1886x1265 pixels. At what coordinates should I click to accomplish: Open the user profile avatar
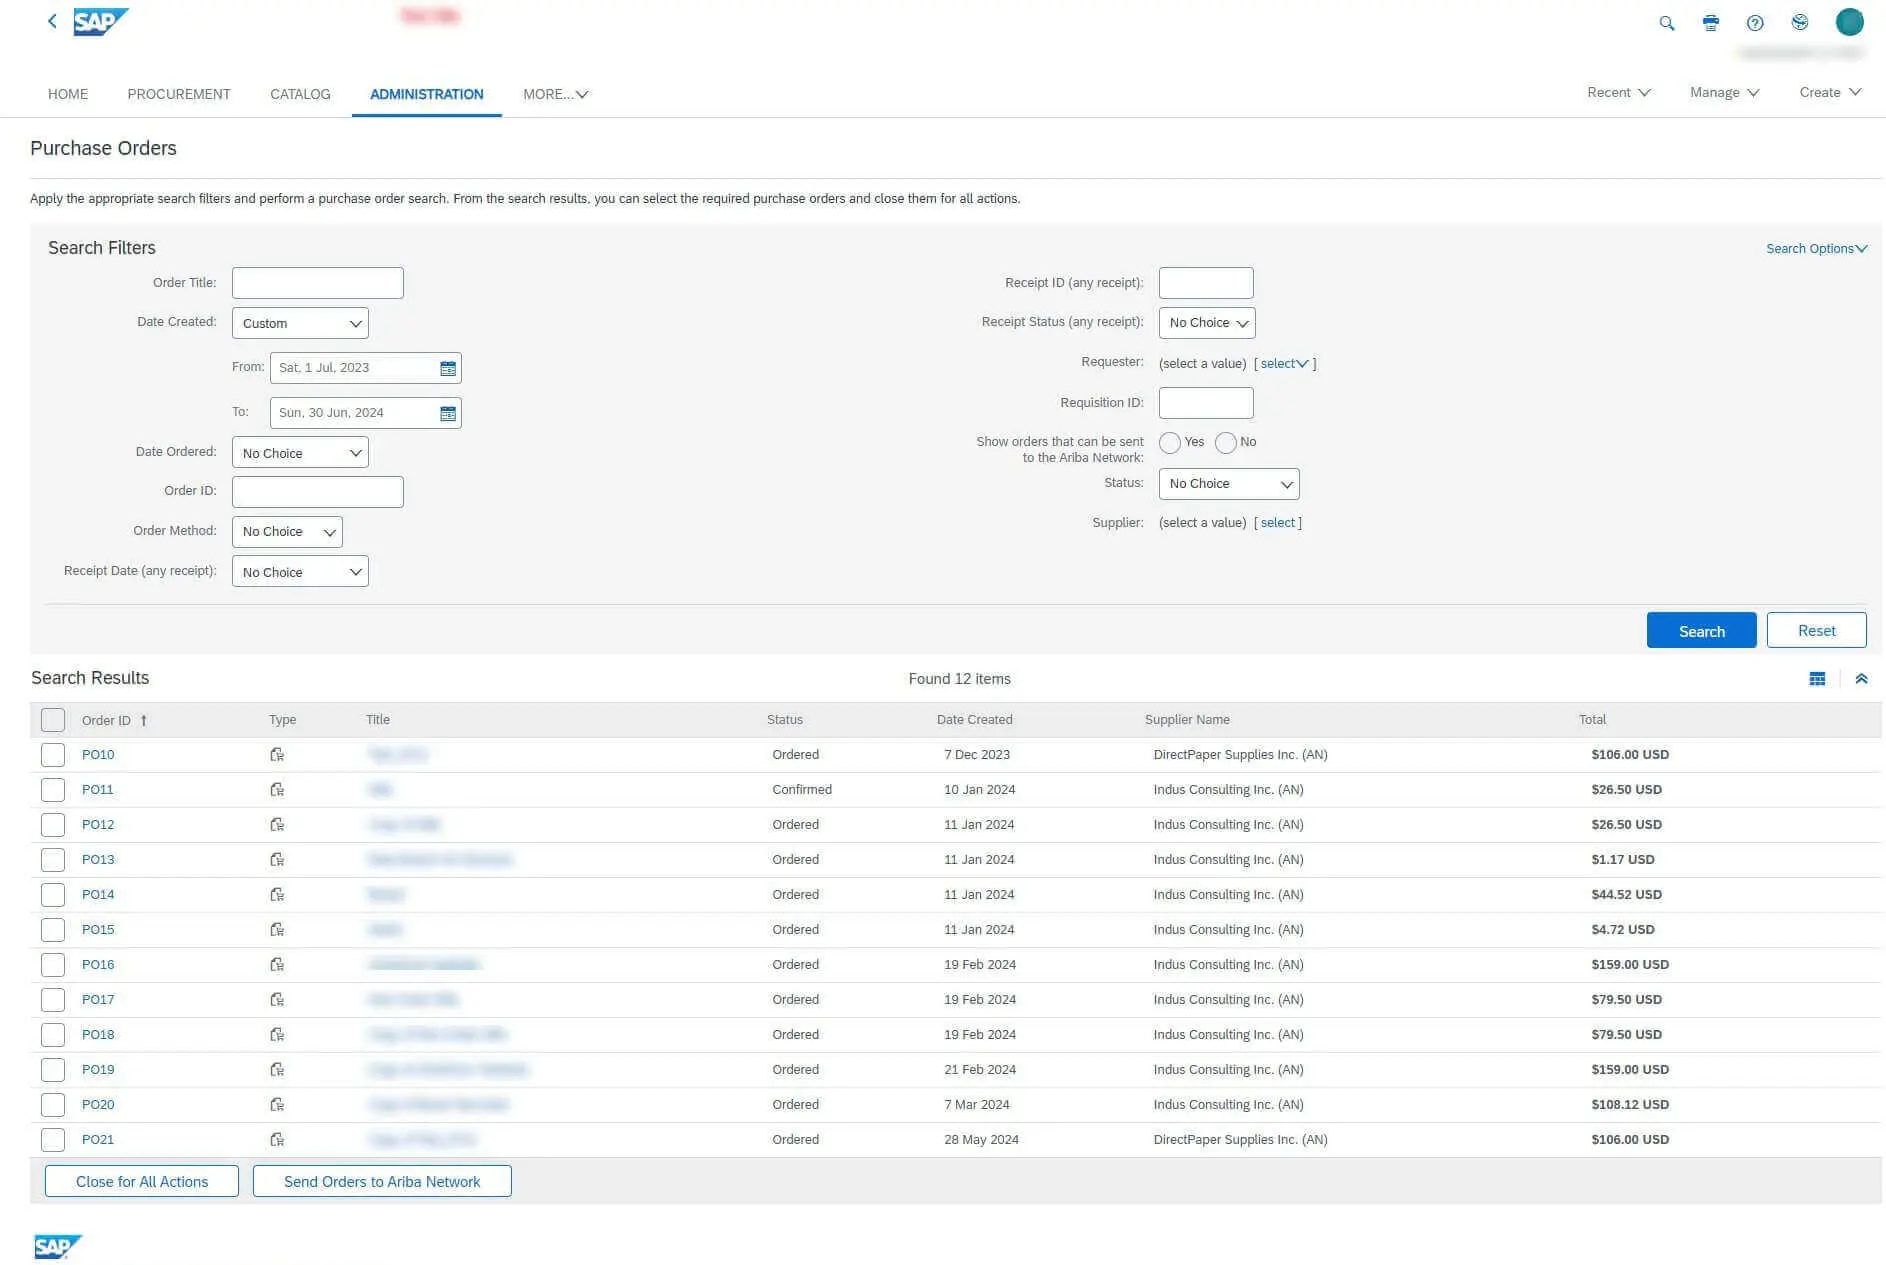coord(1849,22)
